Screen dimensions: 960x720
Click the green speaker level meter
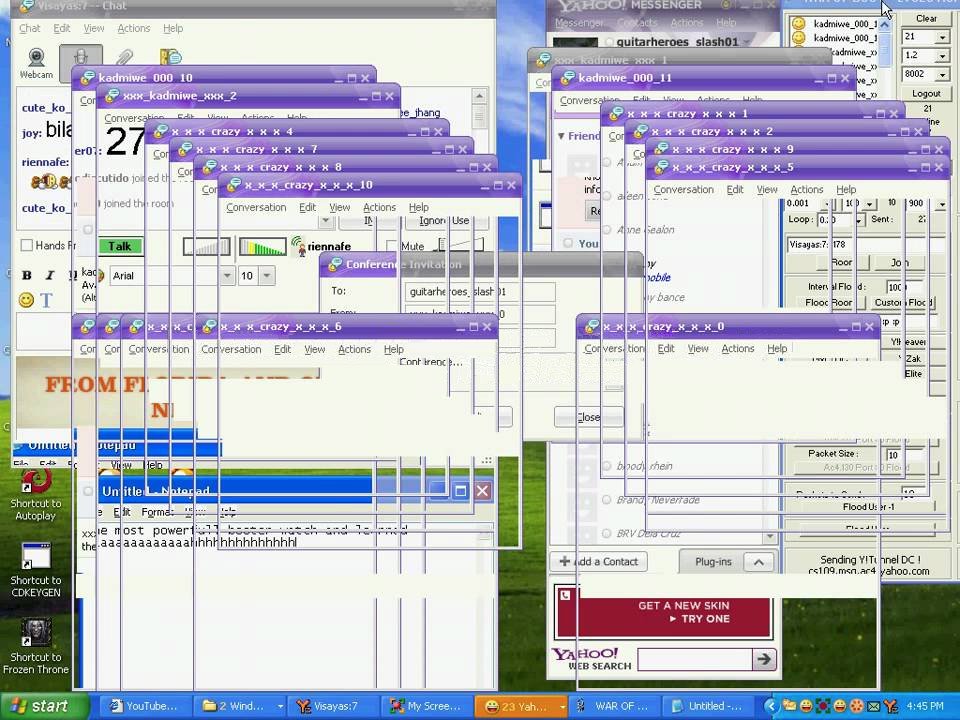(263, 246)
